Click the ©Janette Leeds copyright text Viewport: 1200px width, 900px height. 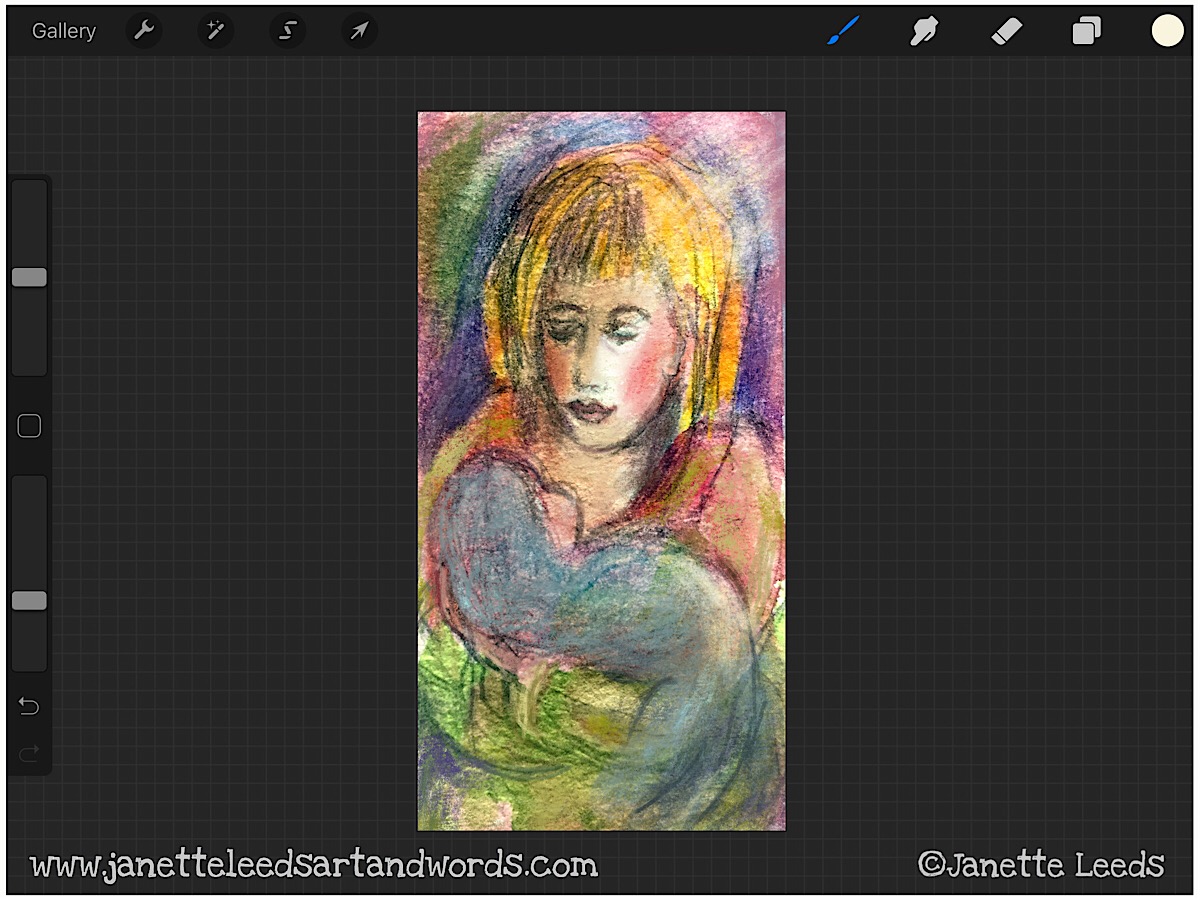pyautogui.click(x=1041, y=865)
